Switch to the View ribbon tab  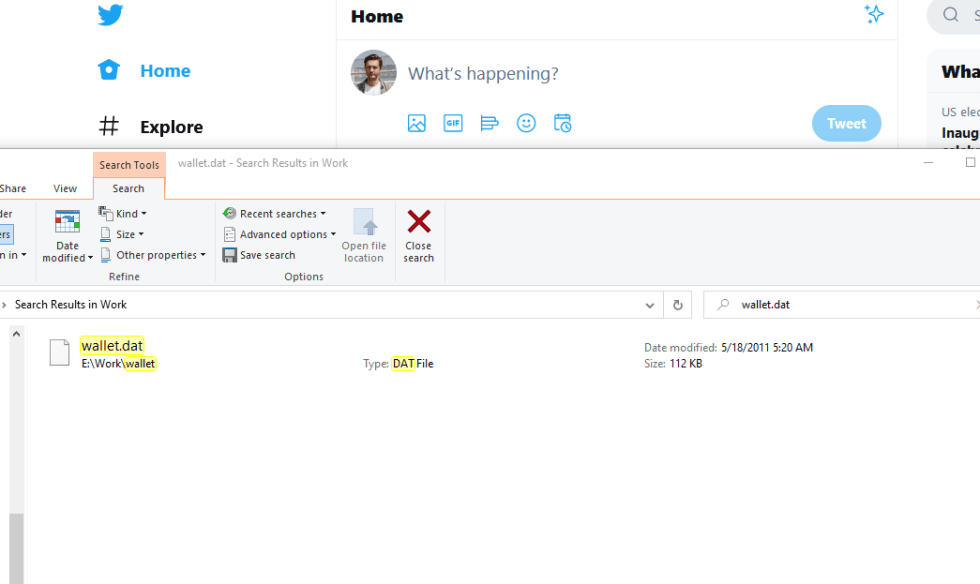pyautogui.click(x=65, y=188)
